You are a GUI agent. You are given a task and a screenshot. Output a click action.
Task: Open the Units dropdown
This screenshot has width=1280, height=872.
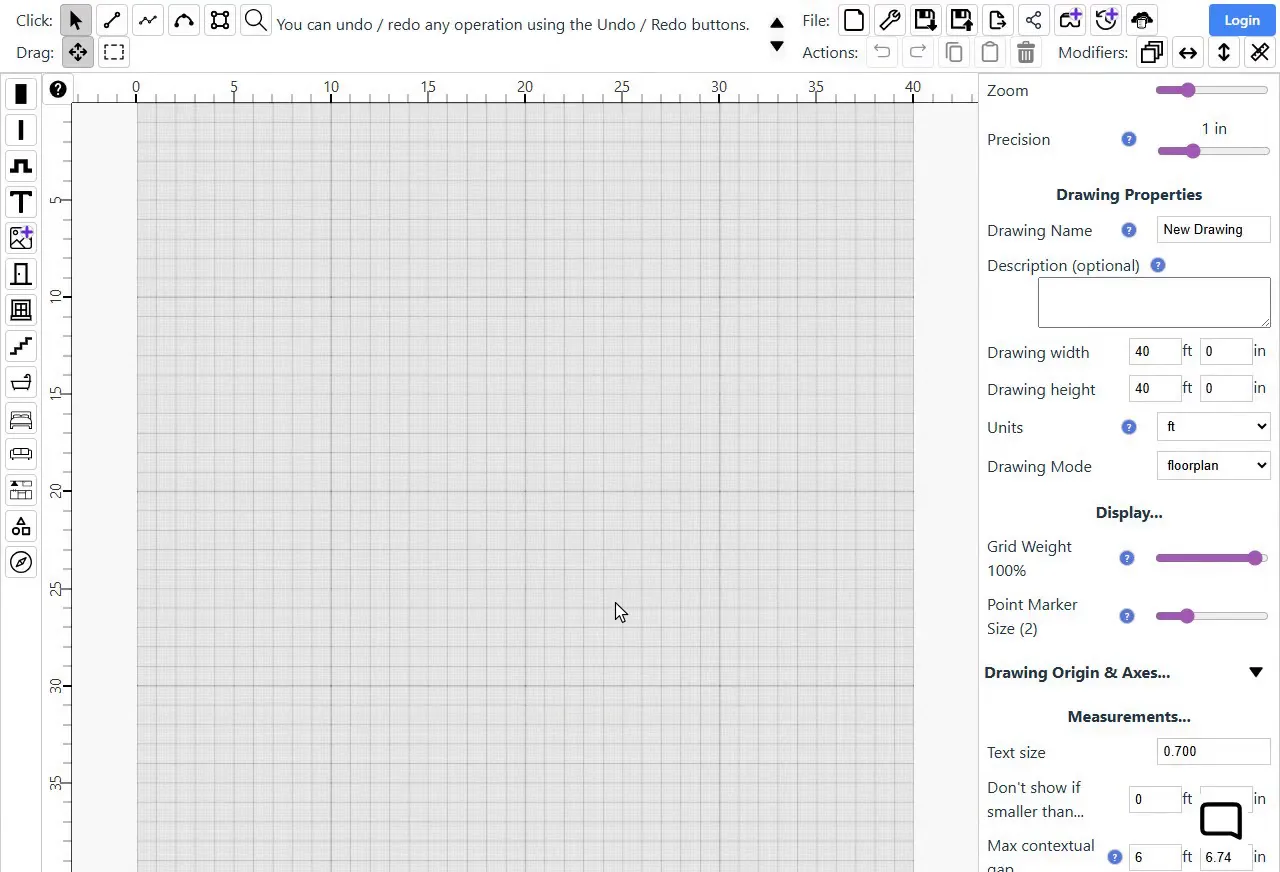tap(1213, 426)
